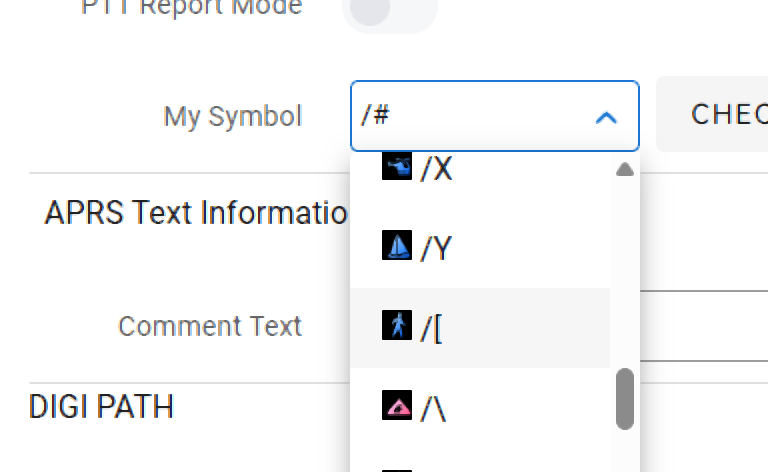Screen dimensions: 768x472
Task: Click the sailboat icon beside /Y
Action: point(397,246)
